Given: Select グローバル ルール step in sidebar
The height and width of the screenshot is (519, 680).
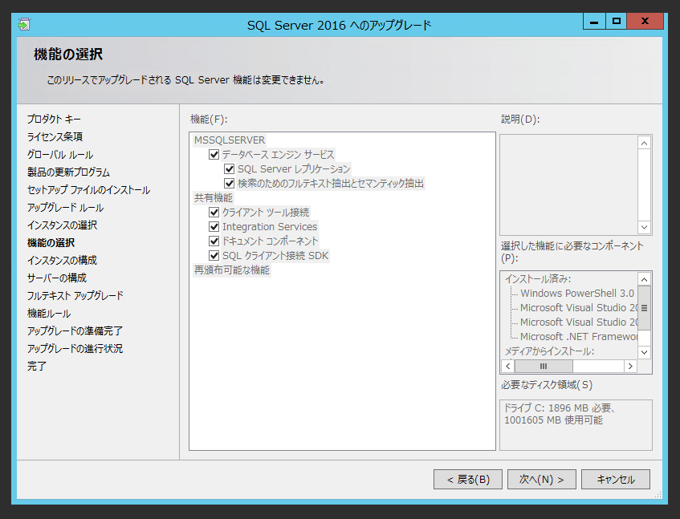Looking at the screenshot, I should click(x=60, y=154).
